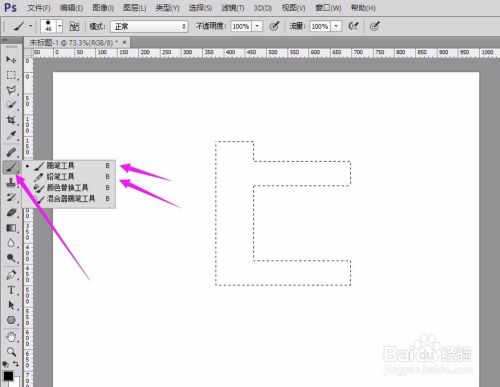The image size is (500, 387).
Task: Choose 颜色替换工具 from flyout menu
Action: [x=69, y=188]
